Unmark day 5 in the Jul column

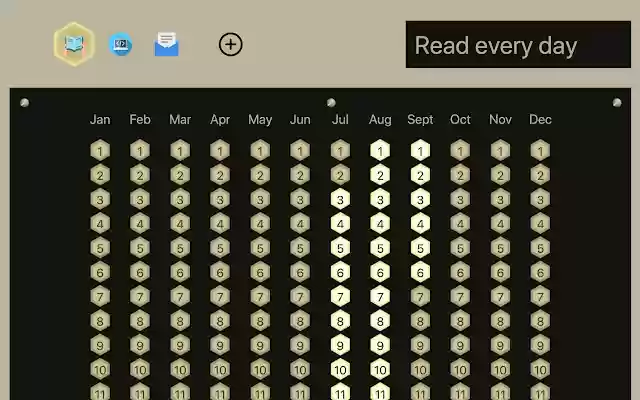[340, 248]
